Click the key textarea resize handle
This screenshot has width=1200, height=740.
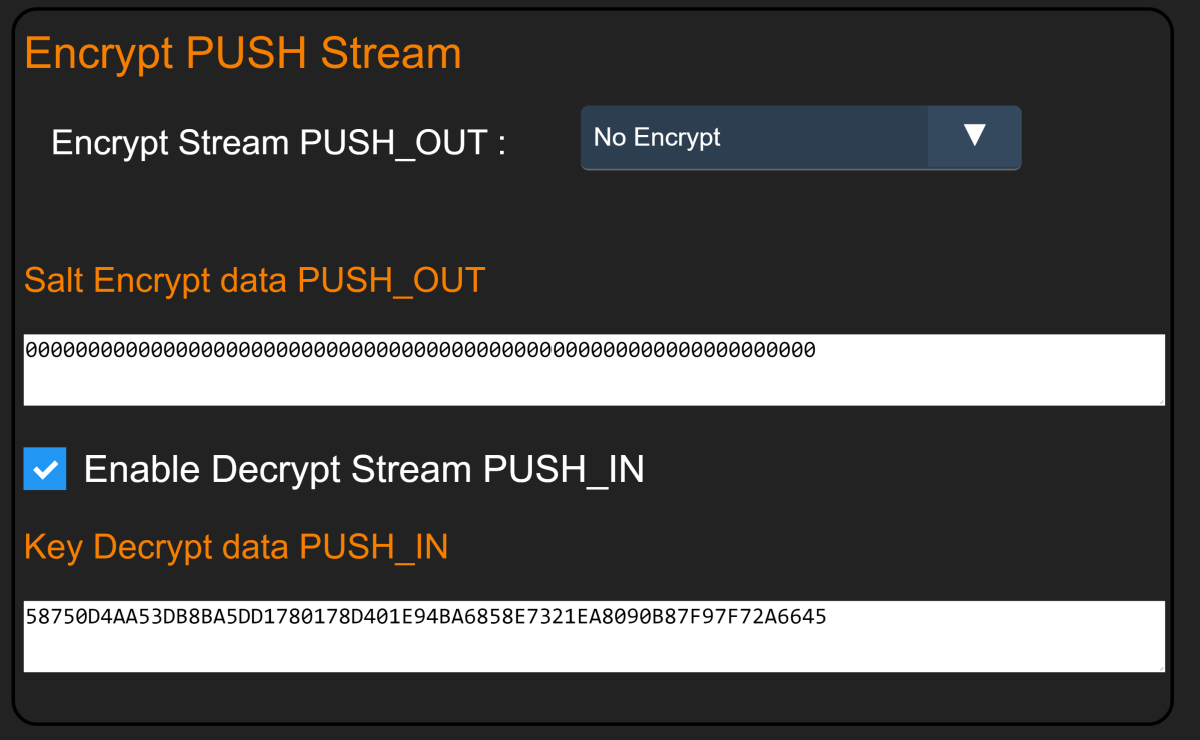[x=1160, y=668]
